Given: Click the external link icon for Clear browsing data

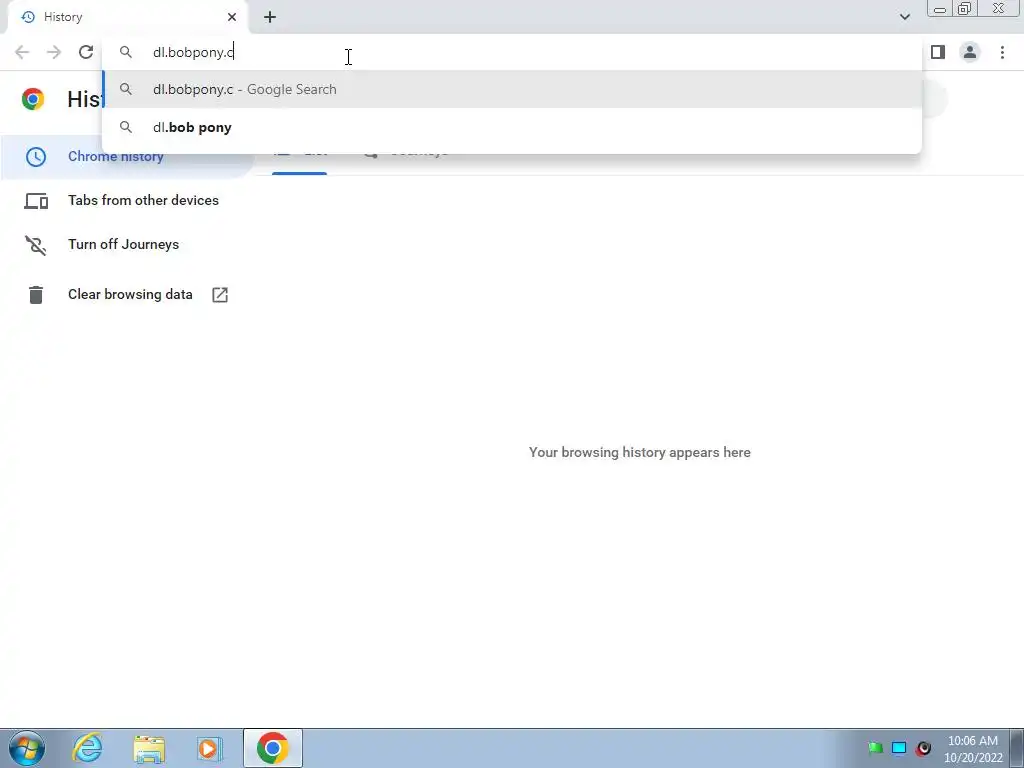Looking at the screenshot, I should click(x=220, y=295).
